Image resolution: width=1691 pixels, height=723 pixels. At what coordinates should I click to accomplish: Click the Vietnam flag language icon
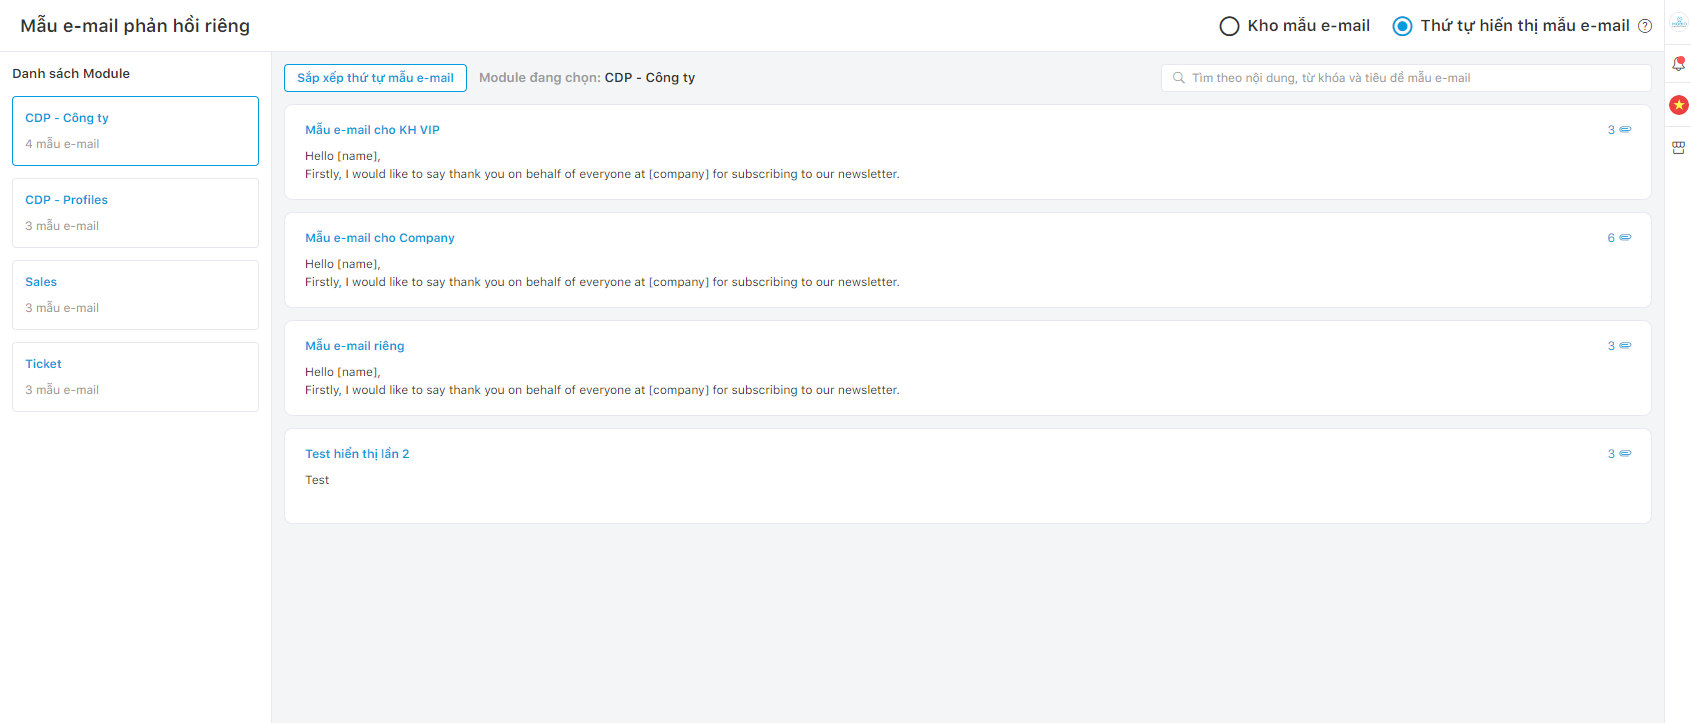(x=1679, y=105)
